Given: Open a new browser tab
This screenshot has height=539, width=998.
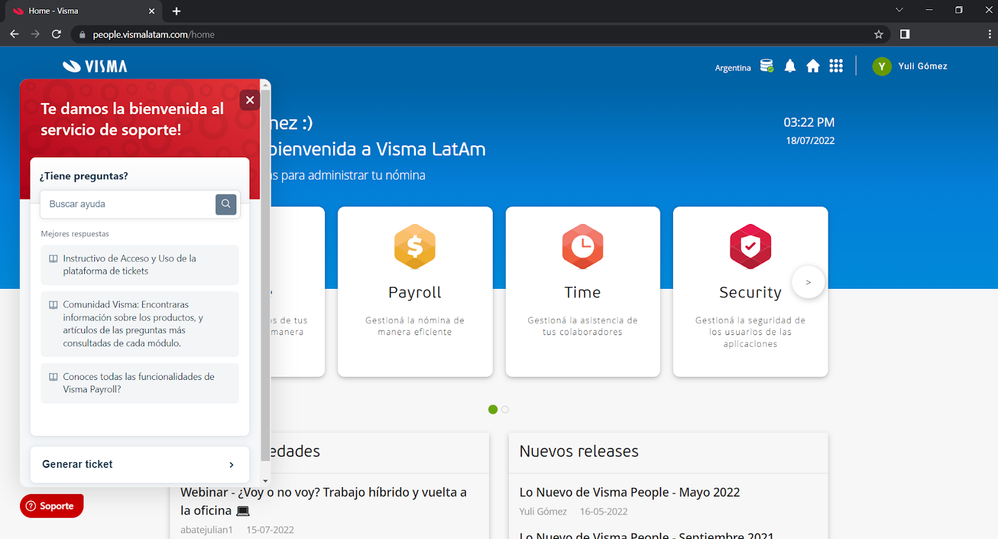Looking at the screenshot, I should (x=176, y=11).
